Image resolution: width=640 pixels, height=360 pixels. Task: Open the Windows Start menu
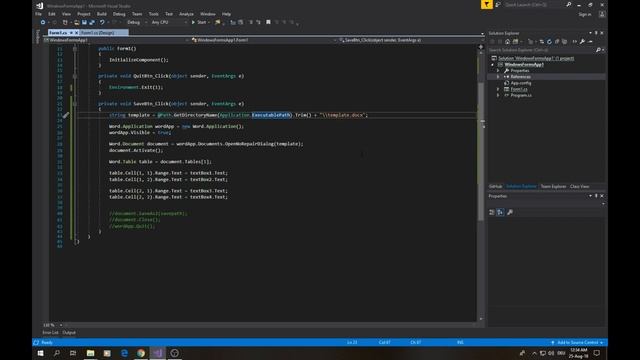[40, 353]
